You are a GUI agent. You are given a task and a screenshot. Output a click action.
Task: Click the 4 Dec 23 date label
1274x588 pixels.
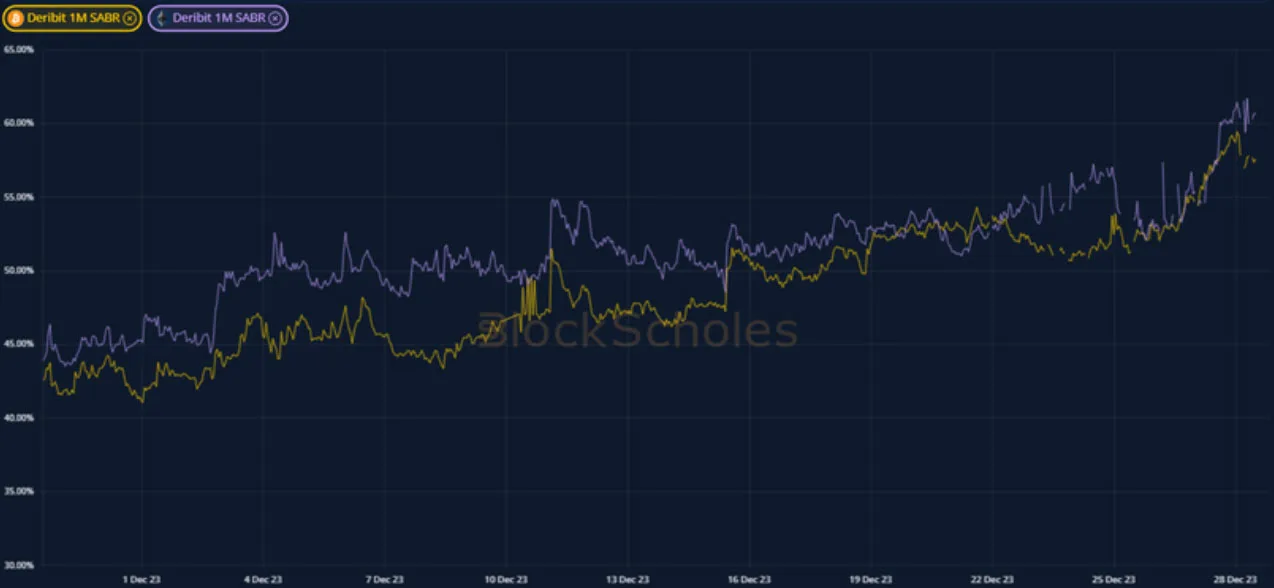(x=264, y=579)
